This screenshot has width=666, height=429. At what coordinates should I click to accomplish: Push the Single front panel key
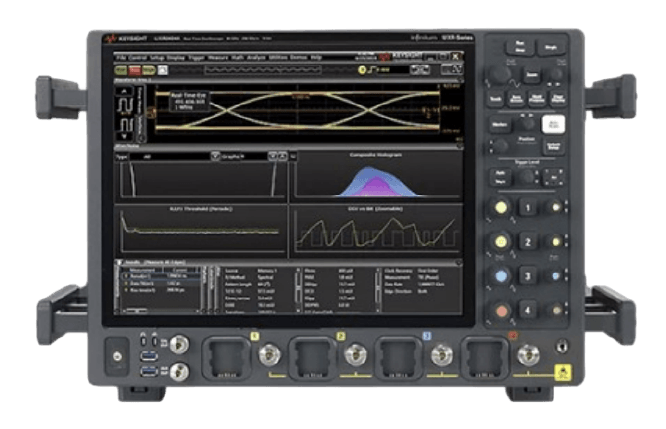[x=551, y=47]
